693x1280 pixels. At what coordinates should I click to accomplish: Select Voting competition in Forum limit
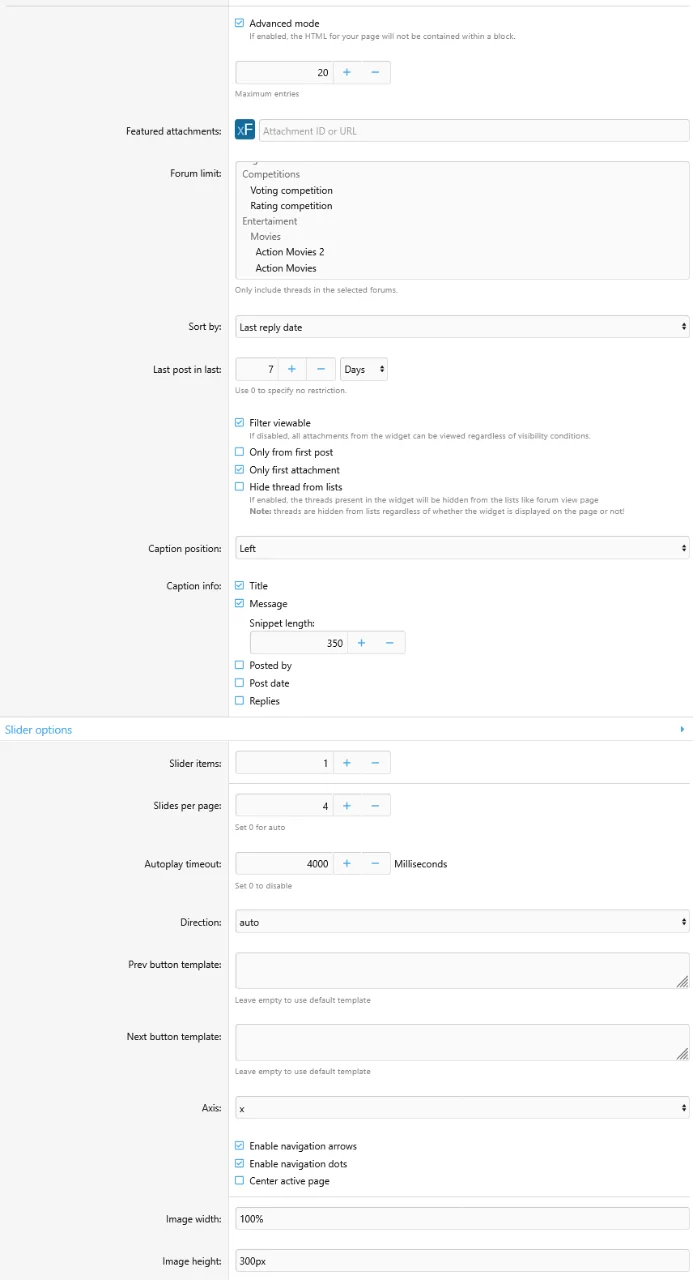[x=291, y=190]
